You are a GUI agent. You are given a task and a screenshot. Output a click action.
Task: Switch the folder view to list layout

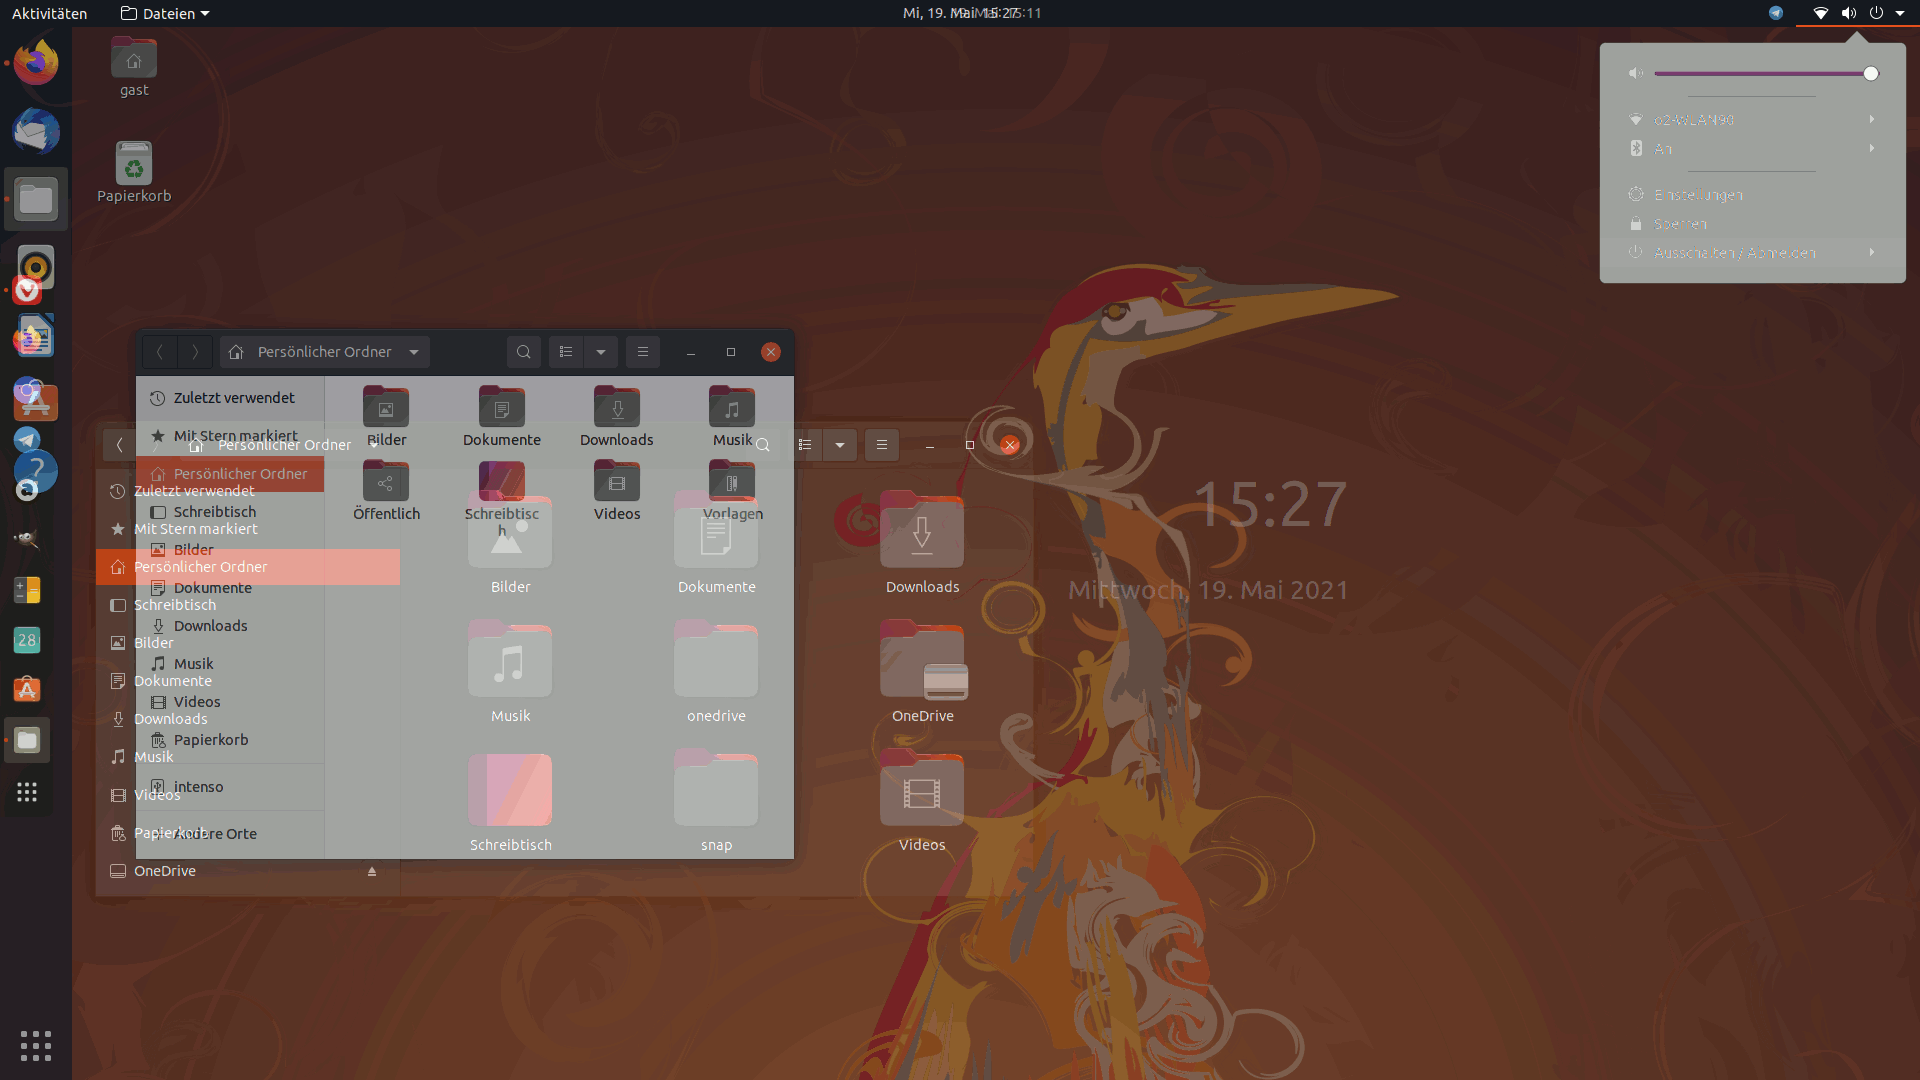(x=566, y=351)
